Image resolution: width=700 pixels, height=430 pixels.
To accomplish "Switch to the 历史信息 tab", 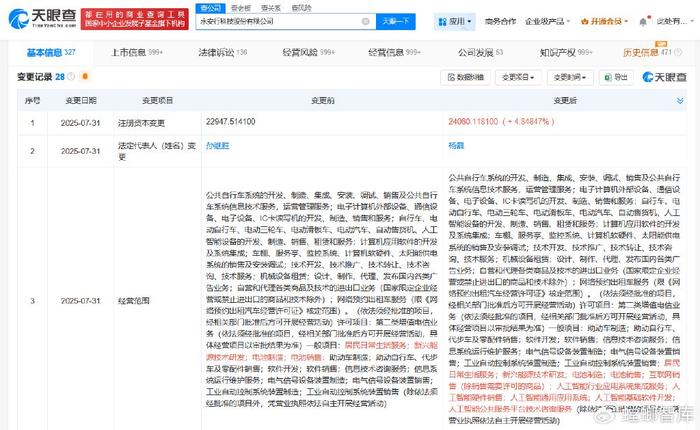I will coord(647,53).
